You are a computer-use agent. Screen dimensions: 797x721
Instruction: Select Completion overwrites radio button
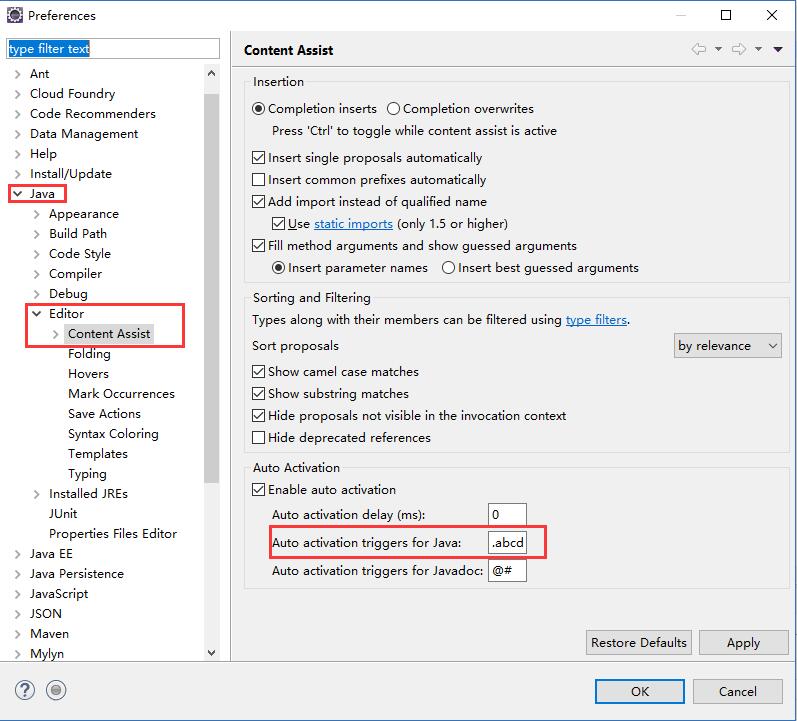point(394,109)
